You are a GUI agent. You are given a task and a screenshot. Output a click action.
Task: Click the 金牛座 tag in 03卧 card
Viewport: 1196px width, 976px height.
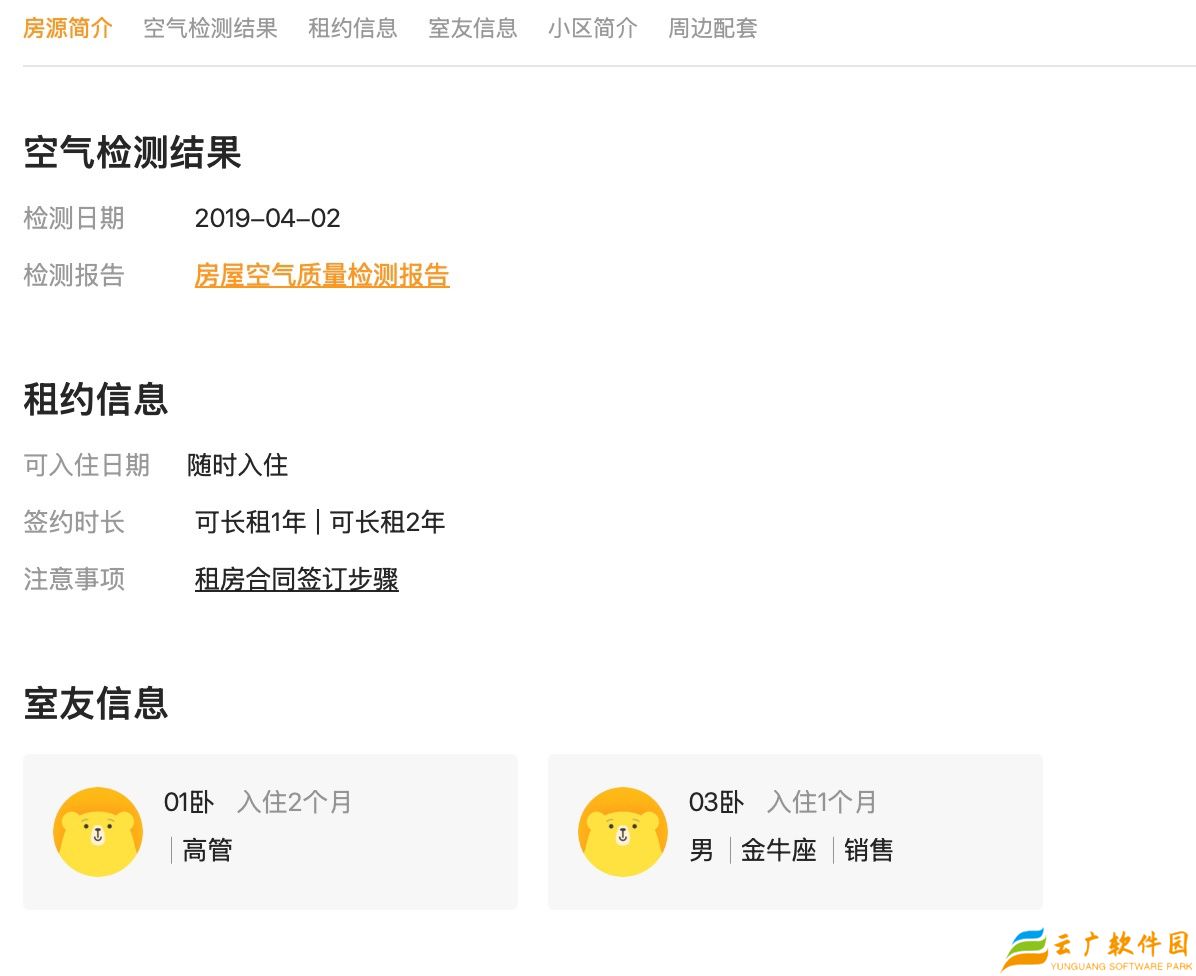(778, 851)
